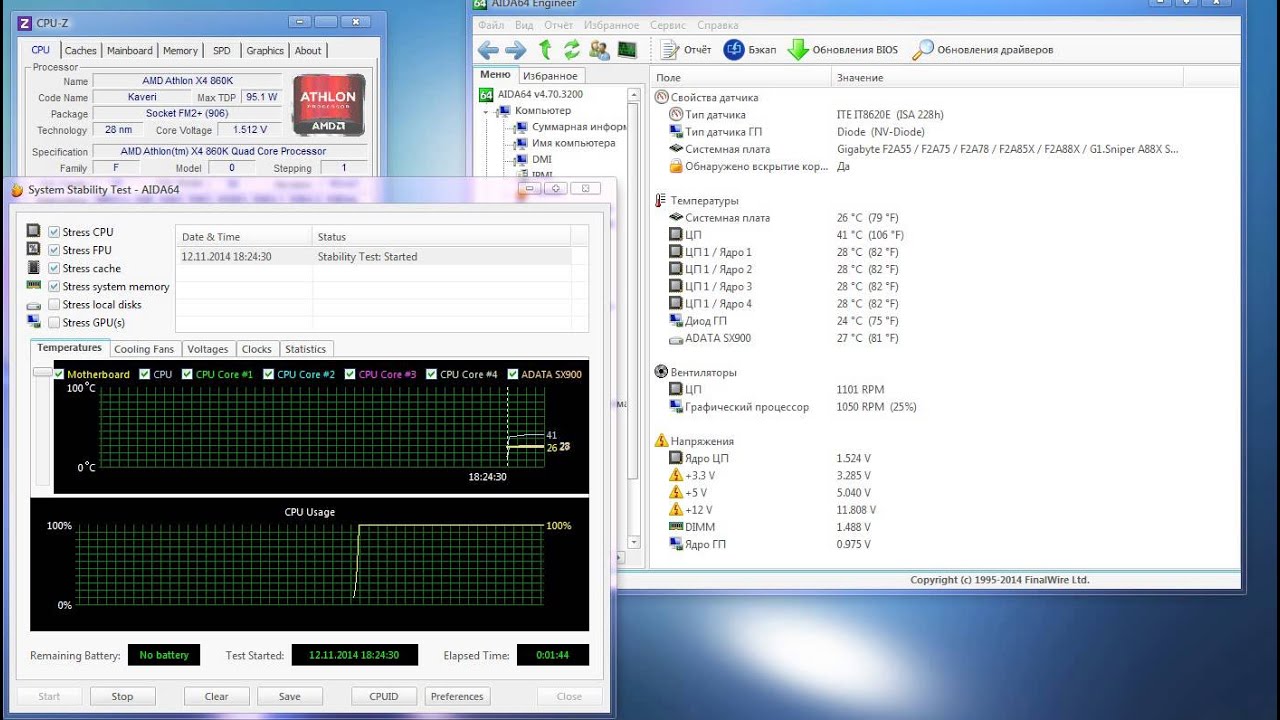Click the AIDA64 tree scrollbar up arrow

pyautogui.click(x=633, y=94)
